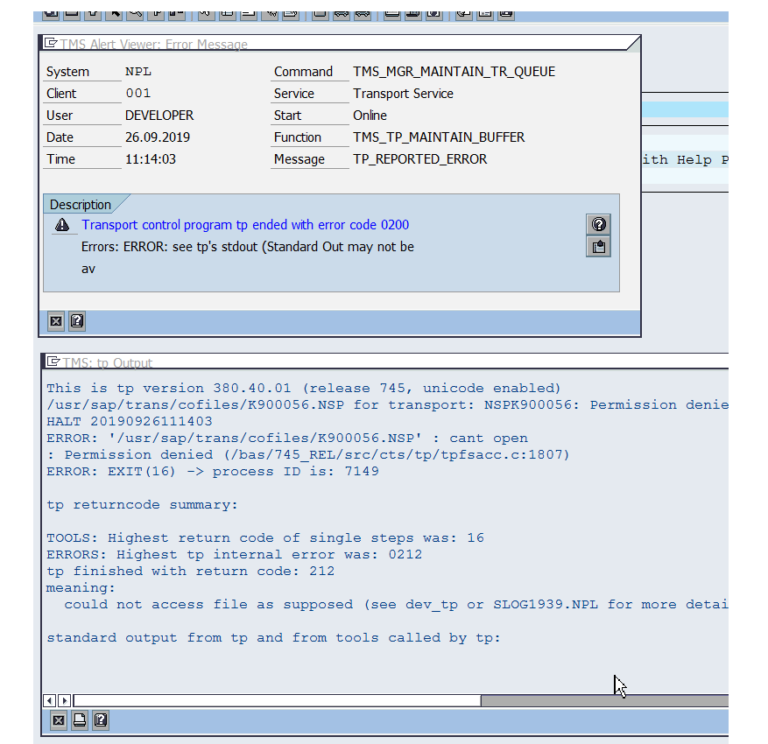The height and width of the screenshot is (744, 768).
Task: Click the 'could not access file as supposed' line
Action: click(x=396, y=604)
